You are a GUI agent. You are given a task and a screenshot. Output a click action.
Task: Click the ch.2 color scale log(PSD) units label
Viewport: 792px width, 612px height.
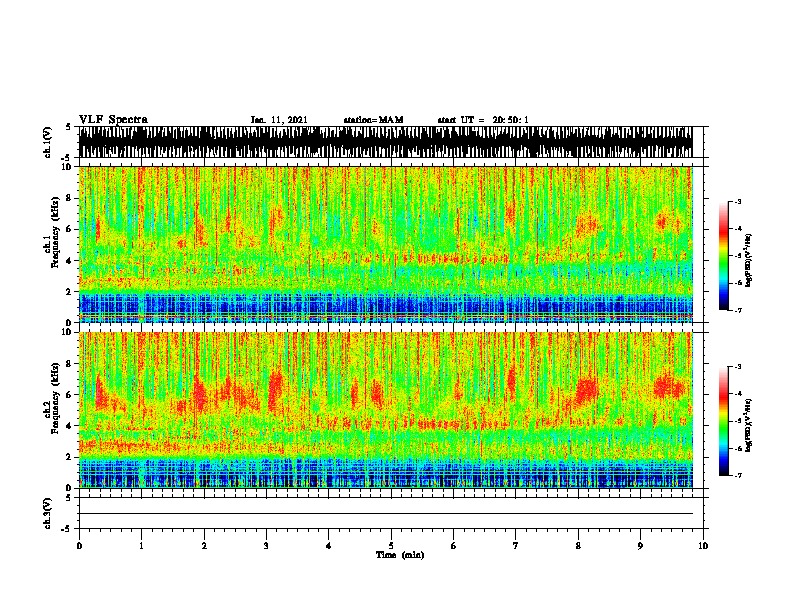coord(749,424)
